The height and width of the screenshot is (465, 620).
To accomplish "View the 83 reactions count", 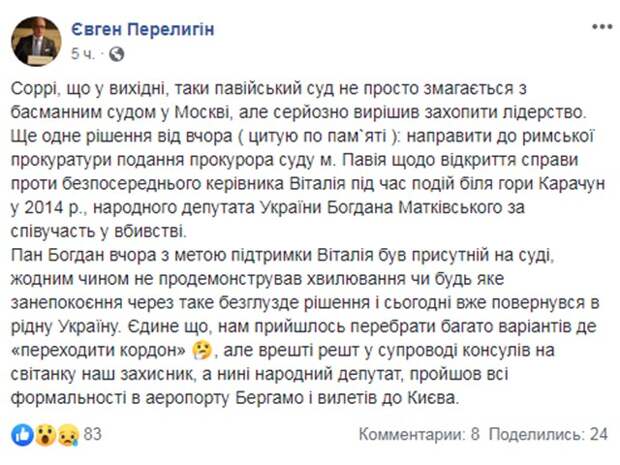I will (x=93, y=434).
